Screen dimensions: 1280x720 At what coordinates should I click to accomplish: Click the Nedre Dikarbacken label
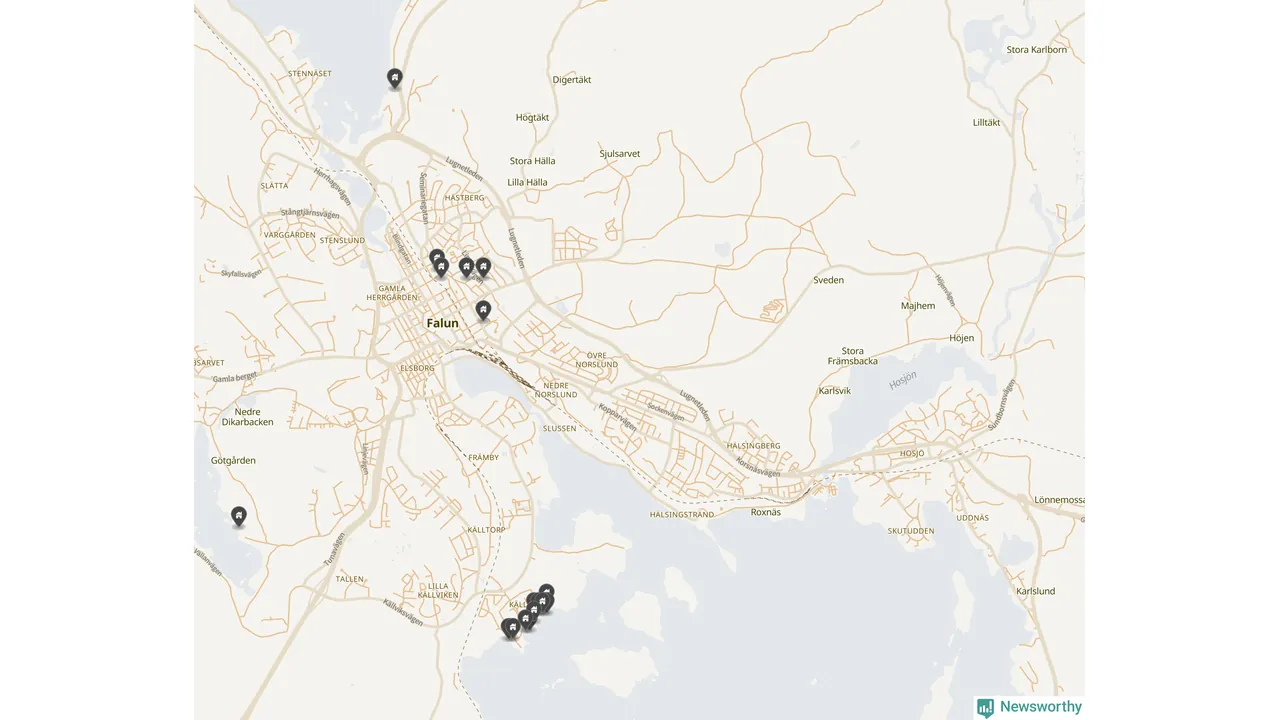pyautogui.click(x=247, y=417)
